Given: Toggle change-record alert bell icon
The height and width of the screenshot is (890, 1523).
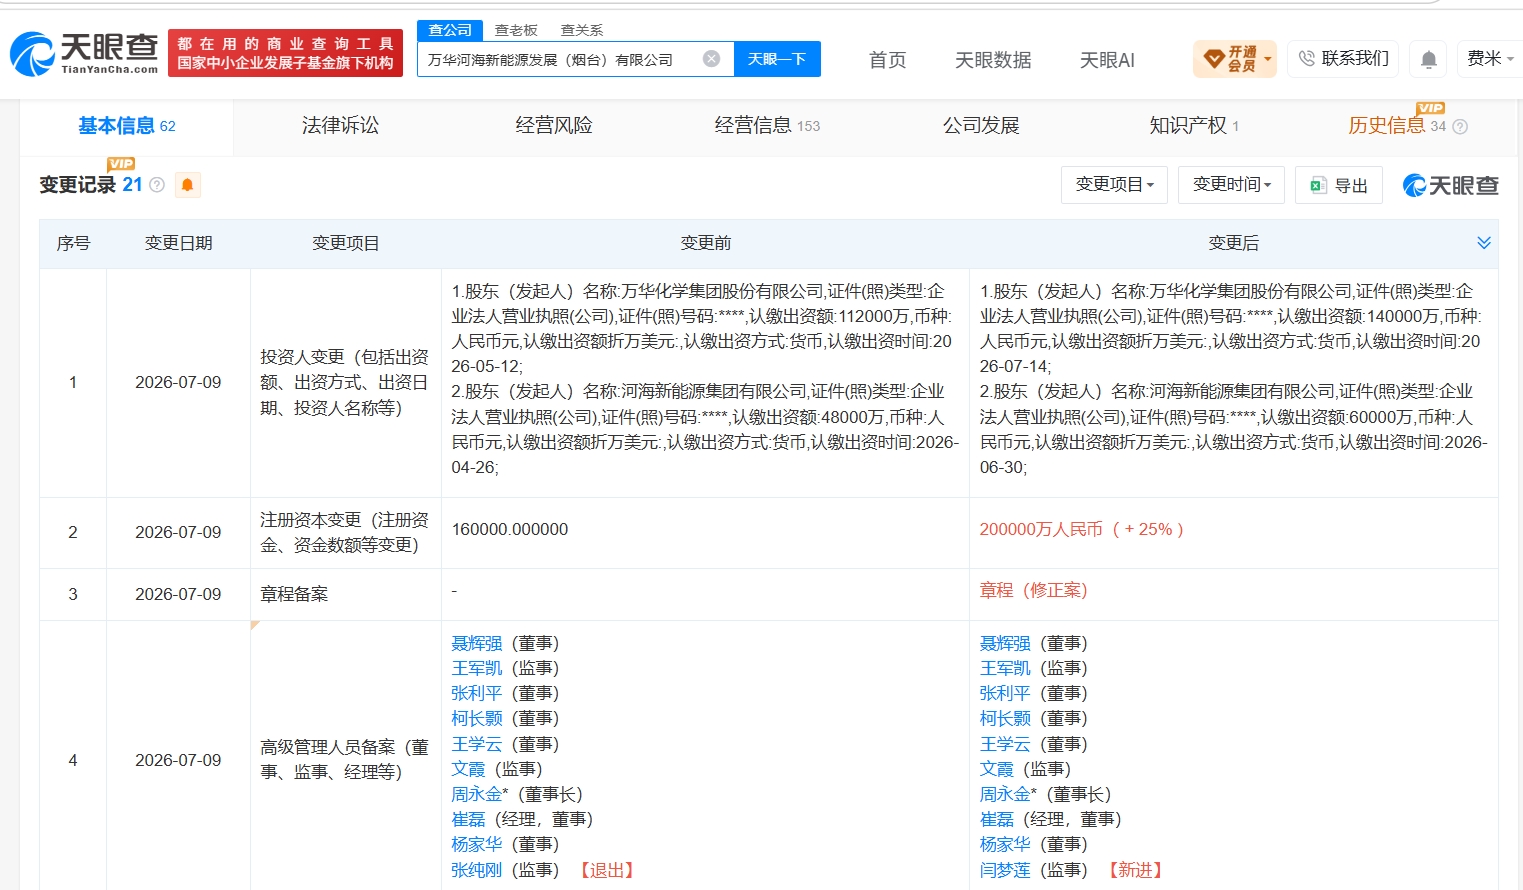Looking at the screenshot, I should click(187, 185).
